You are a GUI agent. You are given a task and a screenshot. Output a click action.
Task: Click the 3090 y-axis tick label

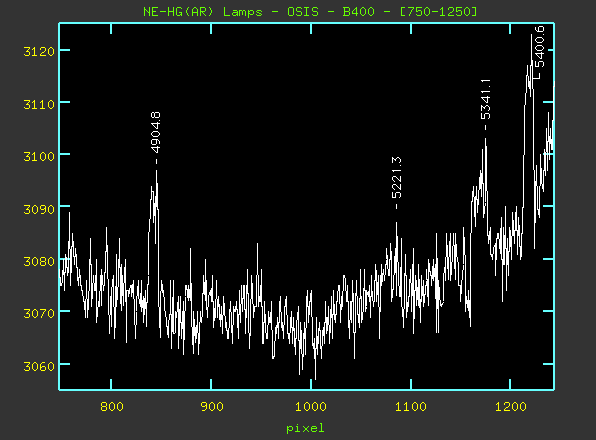pyautogui.click(x=39, y=209)
